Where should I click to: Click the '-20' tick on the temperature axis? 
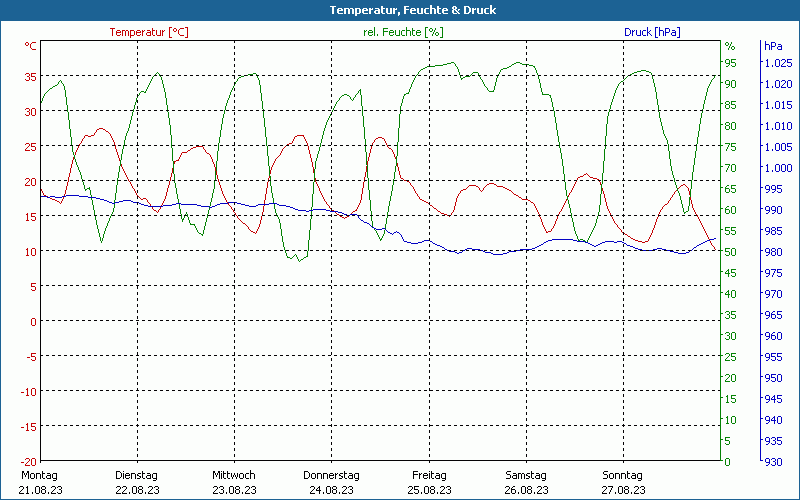coord(29,462)
